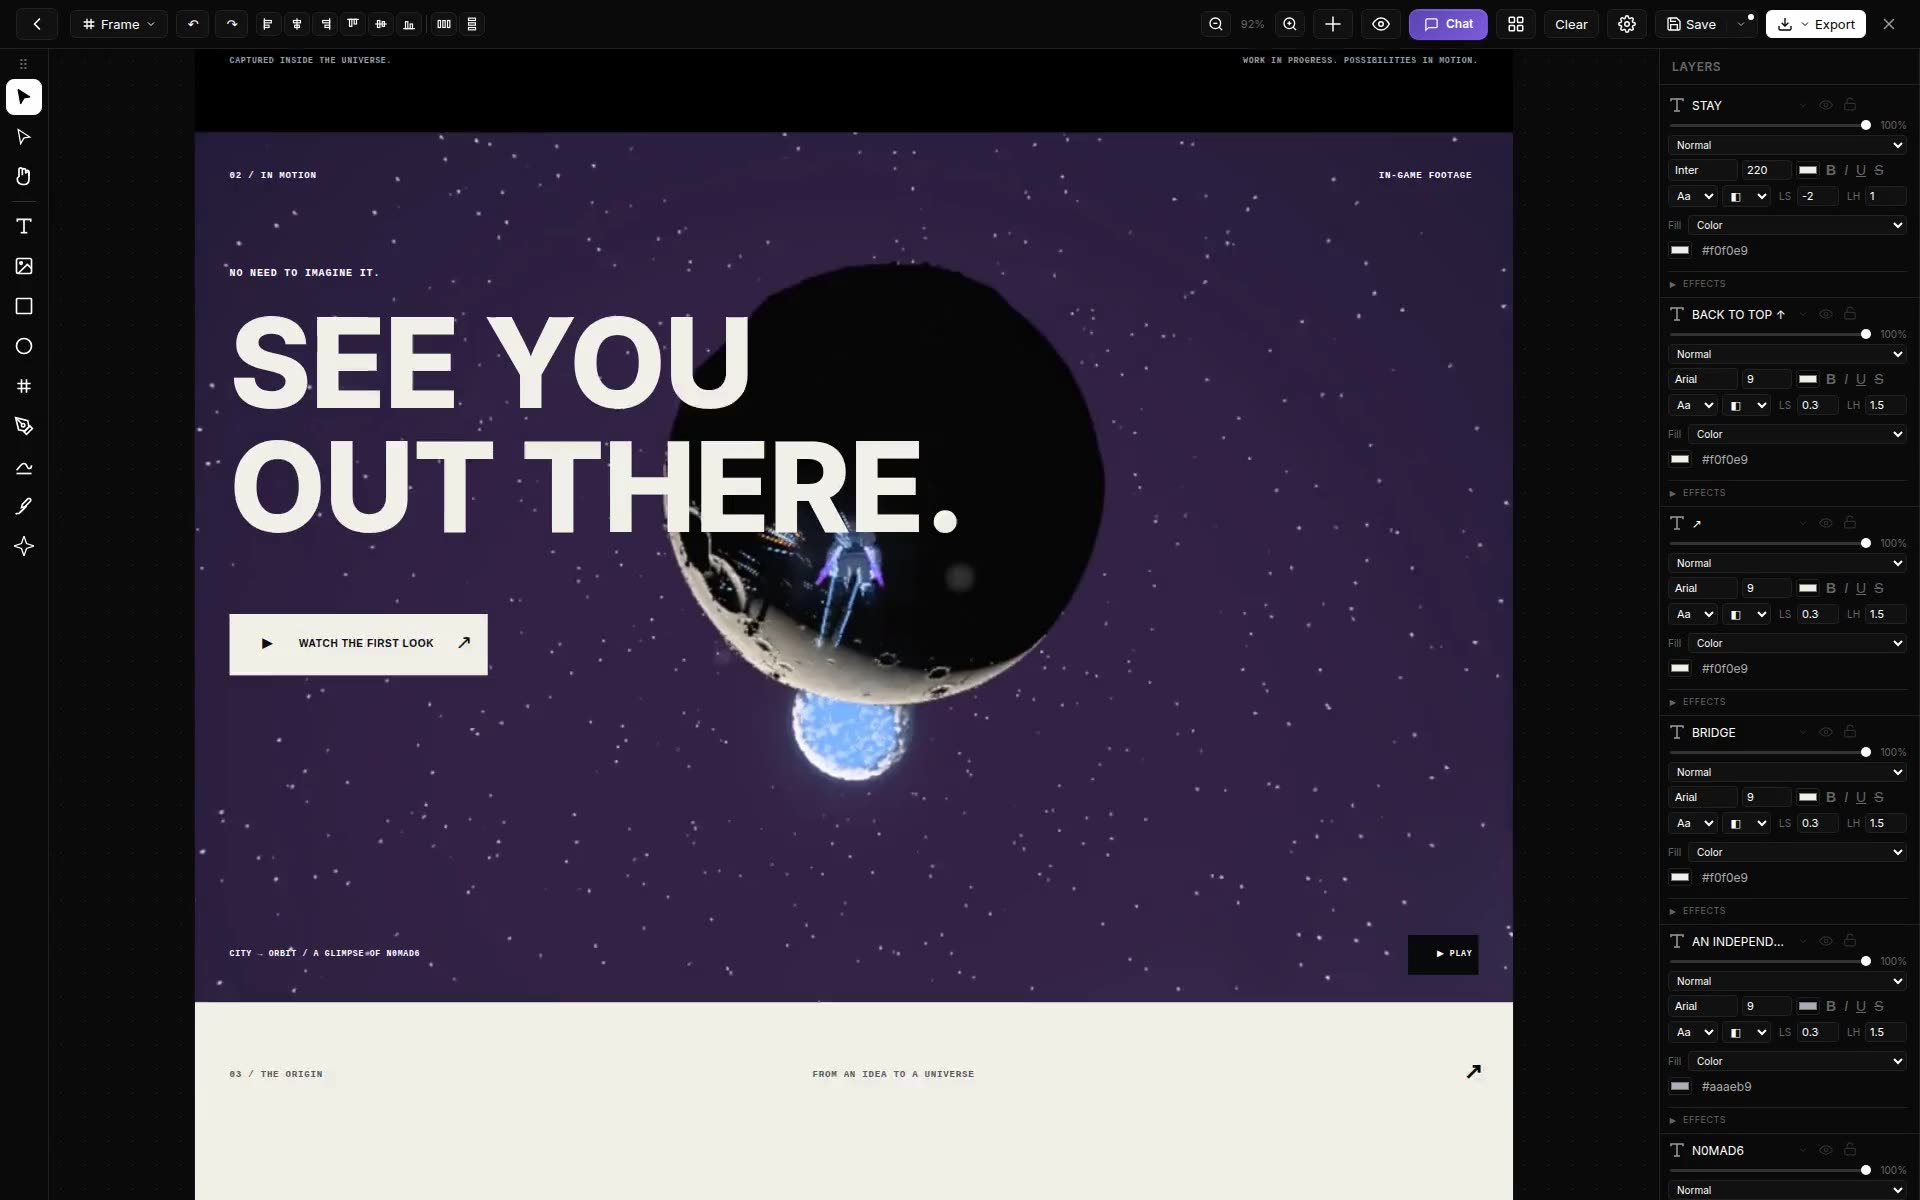Hide the STAY layer
The width and height of the screenshot is (1920, 1200).
pyautogui.click(x=1826, y=105)
